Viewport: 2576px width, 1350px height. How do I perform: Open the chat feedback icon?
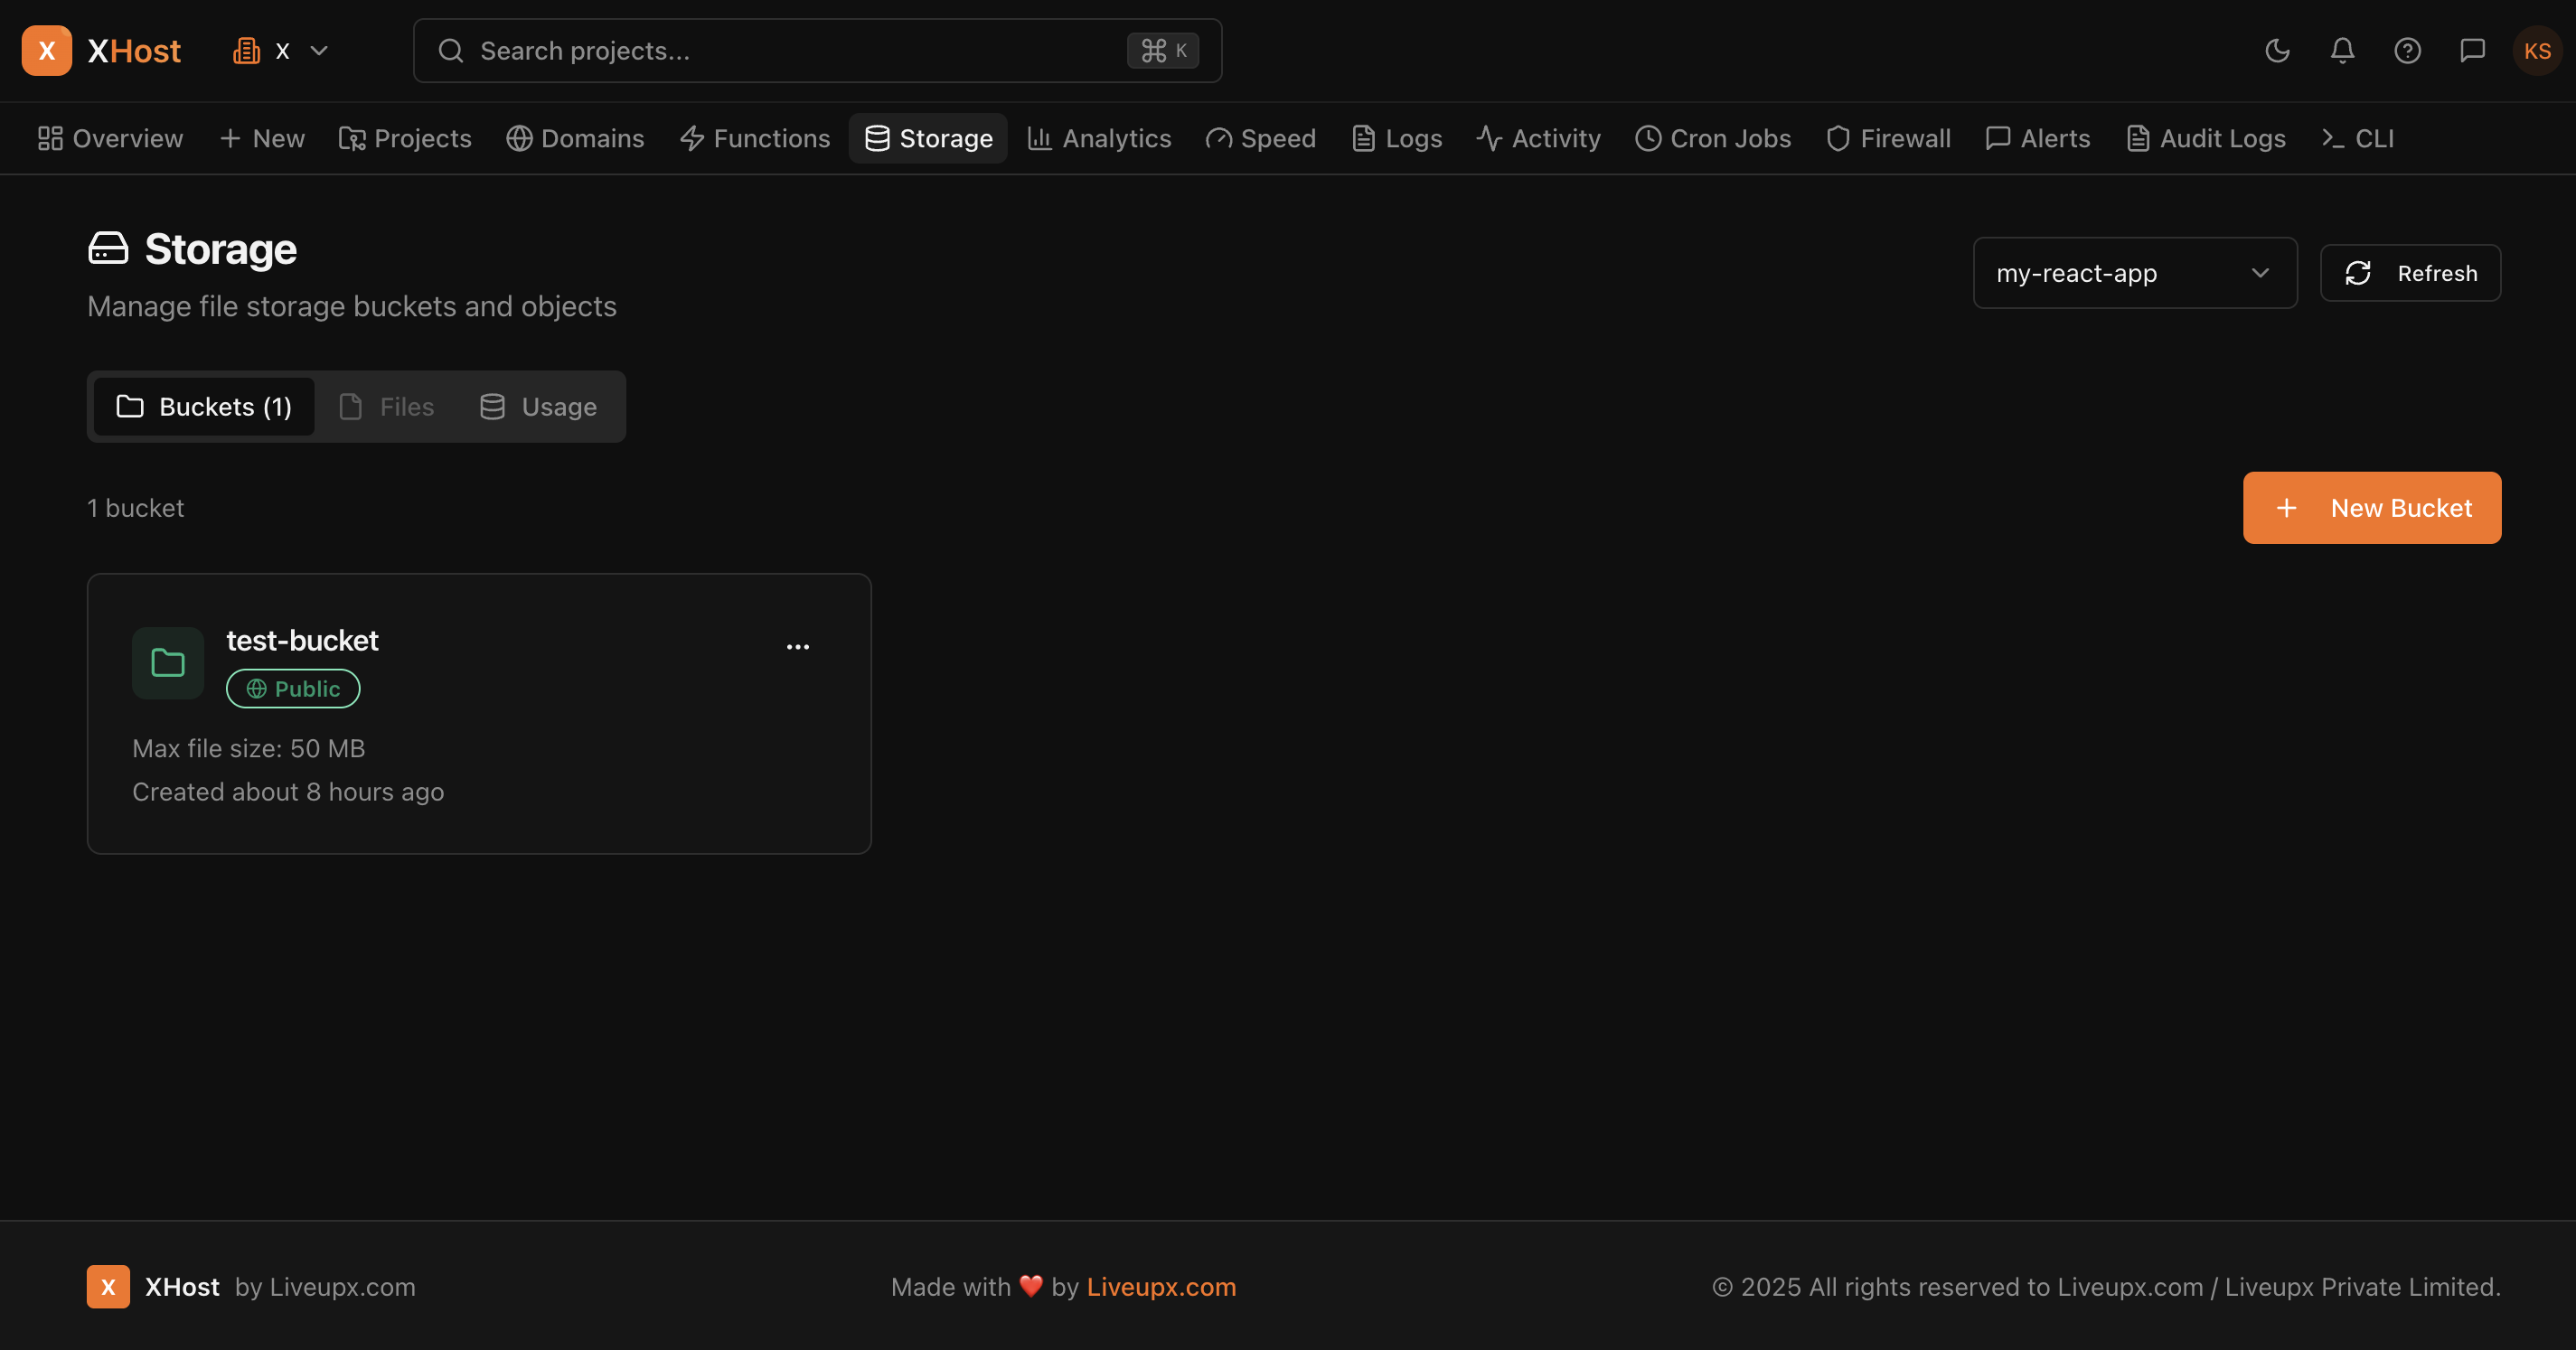2472,50
